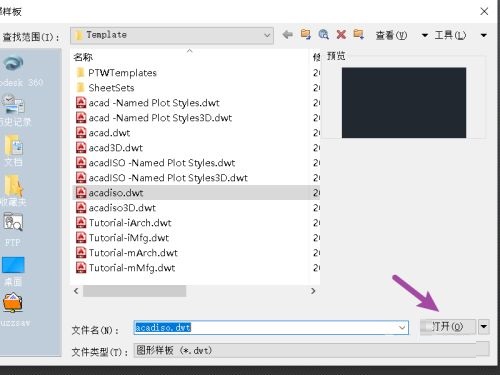The height and width of the screenshot is (375, 500).
Task: Select Tutorial-iArch.dwt template
Action: [124, 223]
